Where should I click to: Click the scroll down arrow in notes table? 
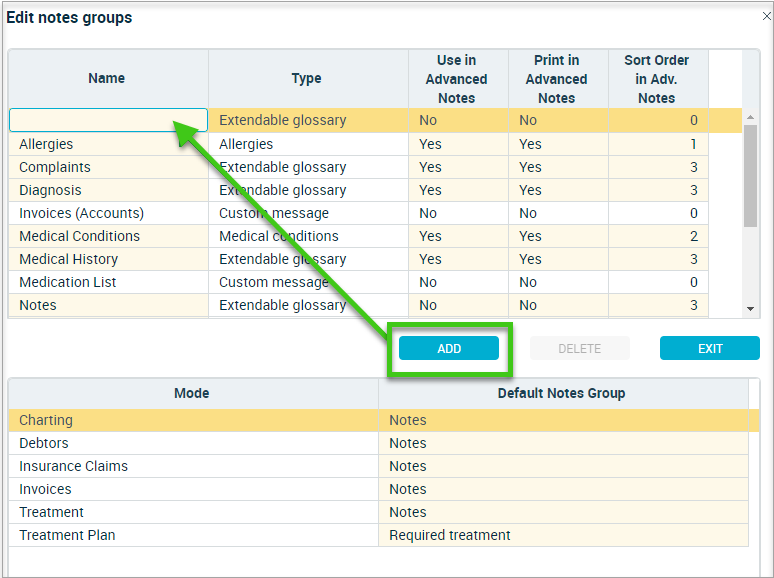tap(750, 309)
